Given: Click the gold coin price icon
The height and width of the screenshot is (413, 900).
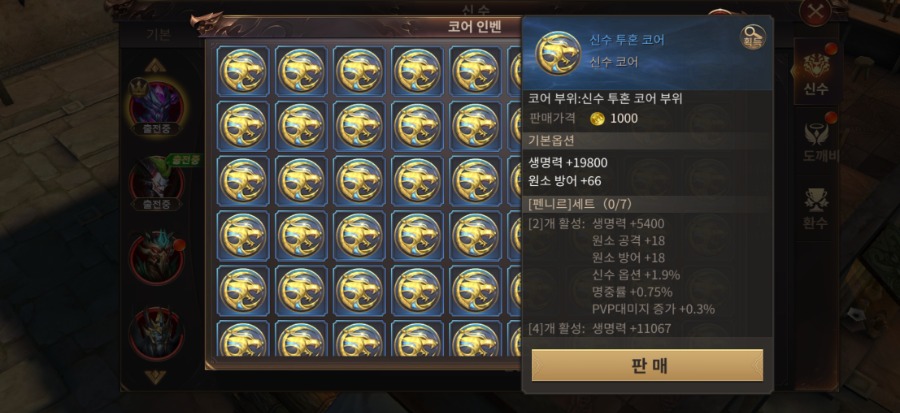Looking at the screenshot, I should [598, 118].
